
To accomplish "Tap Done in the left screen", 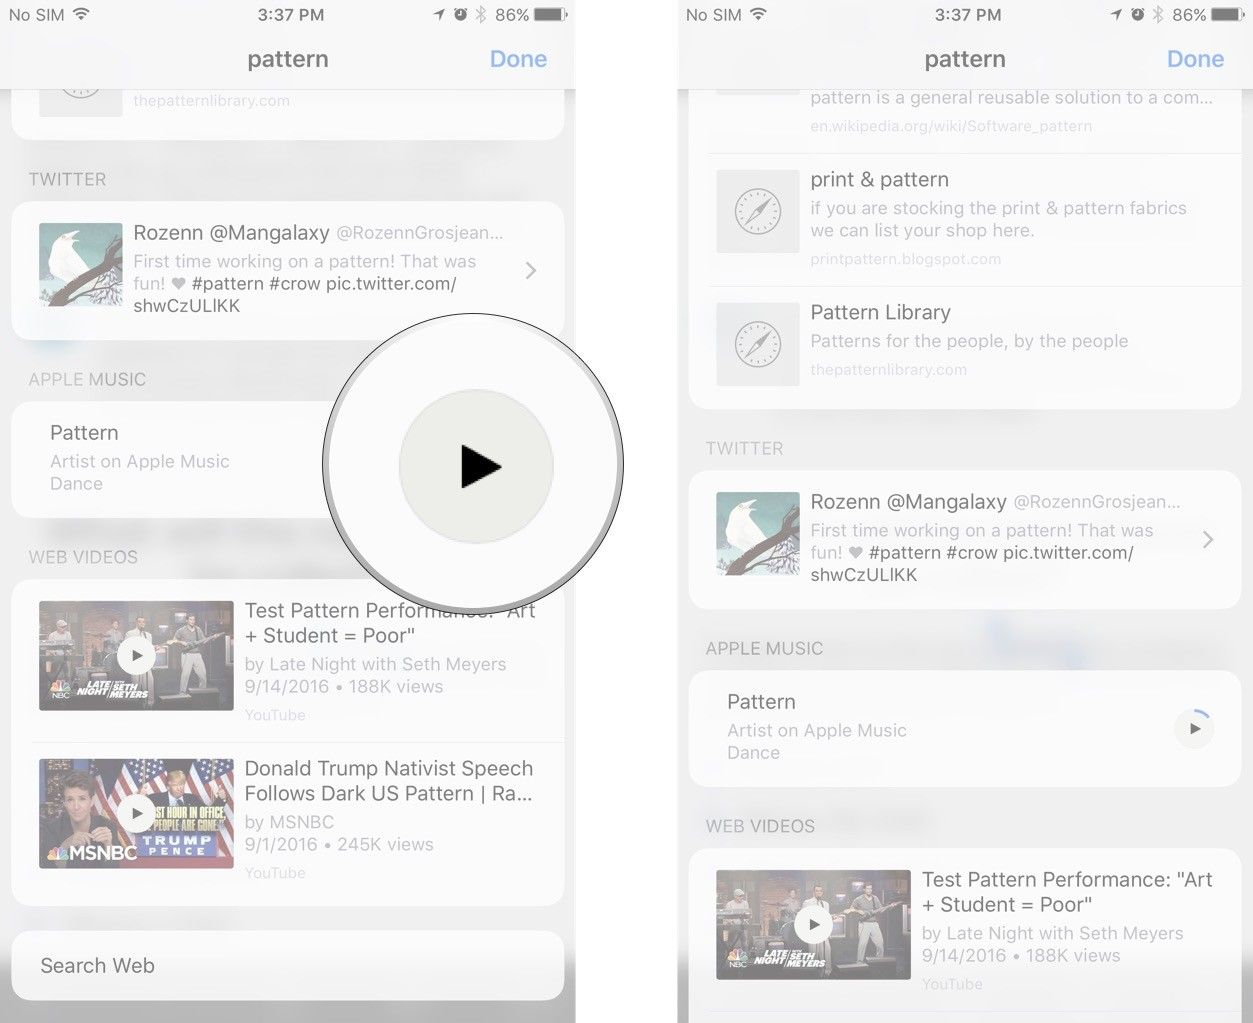I will click(518, 59).
